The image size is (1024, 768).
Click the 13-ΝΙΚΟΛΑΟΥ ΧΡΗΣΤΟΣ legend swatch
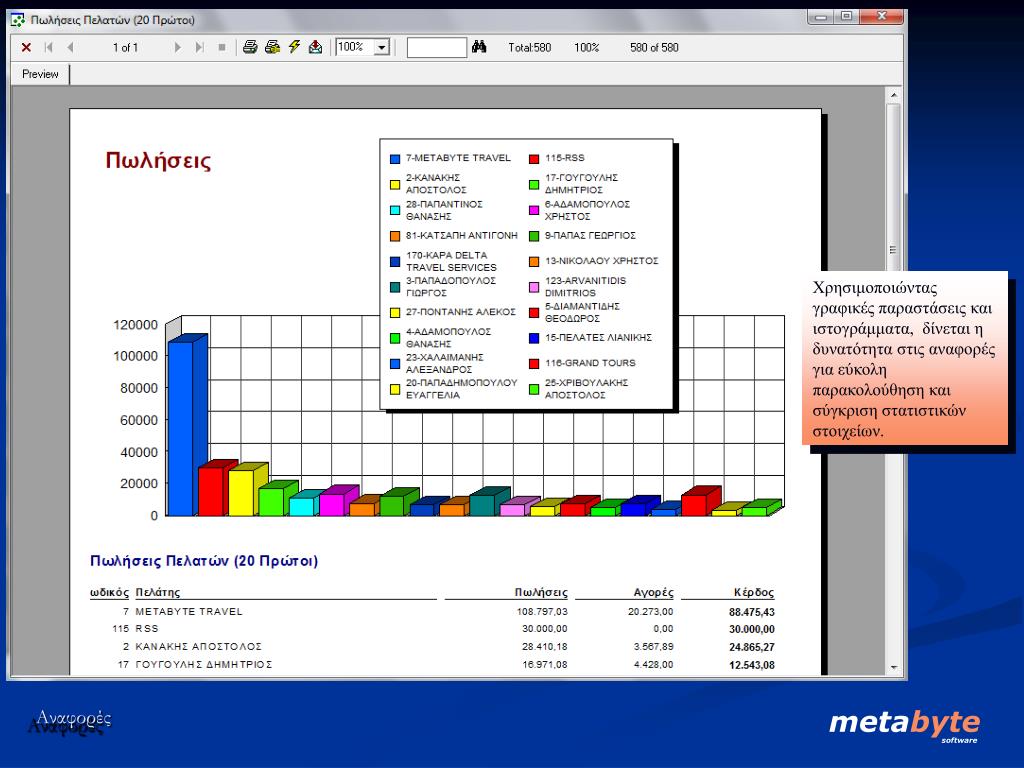pos(534,262)
